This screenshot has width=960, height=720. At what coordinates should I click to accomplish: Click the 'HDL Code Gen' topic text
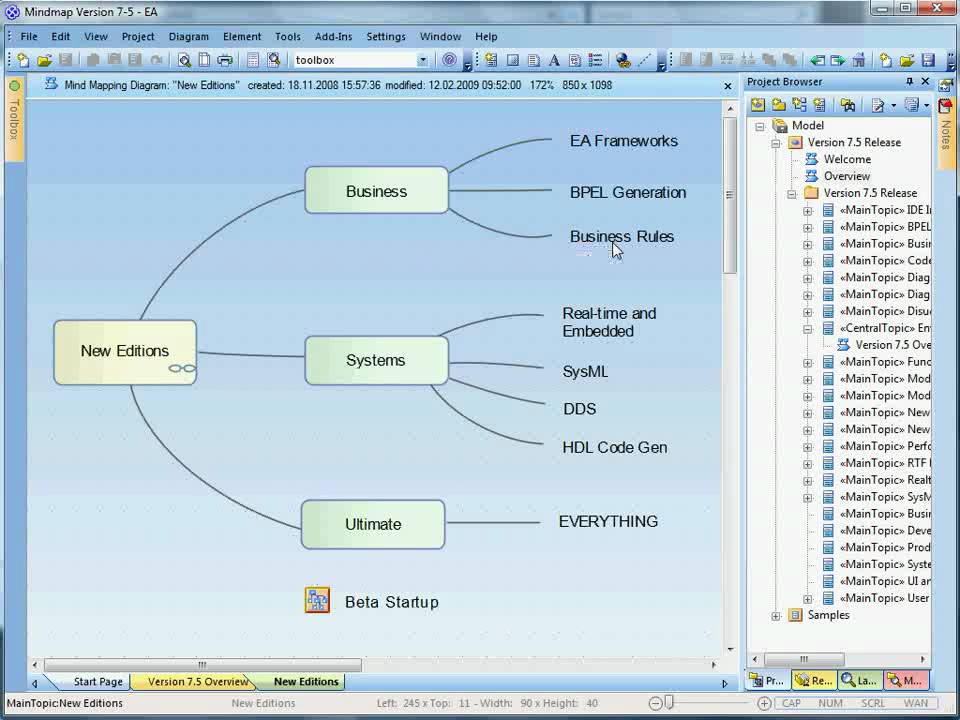click(615, 448)
